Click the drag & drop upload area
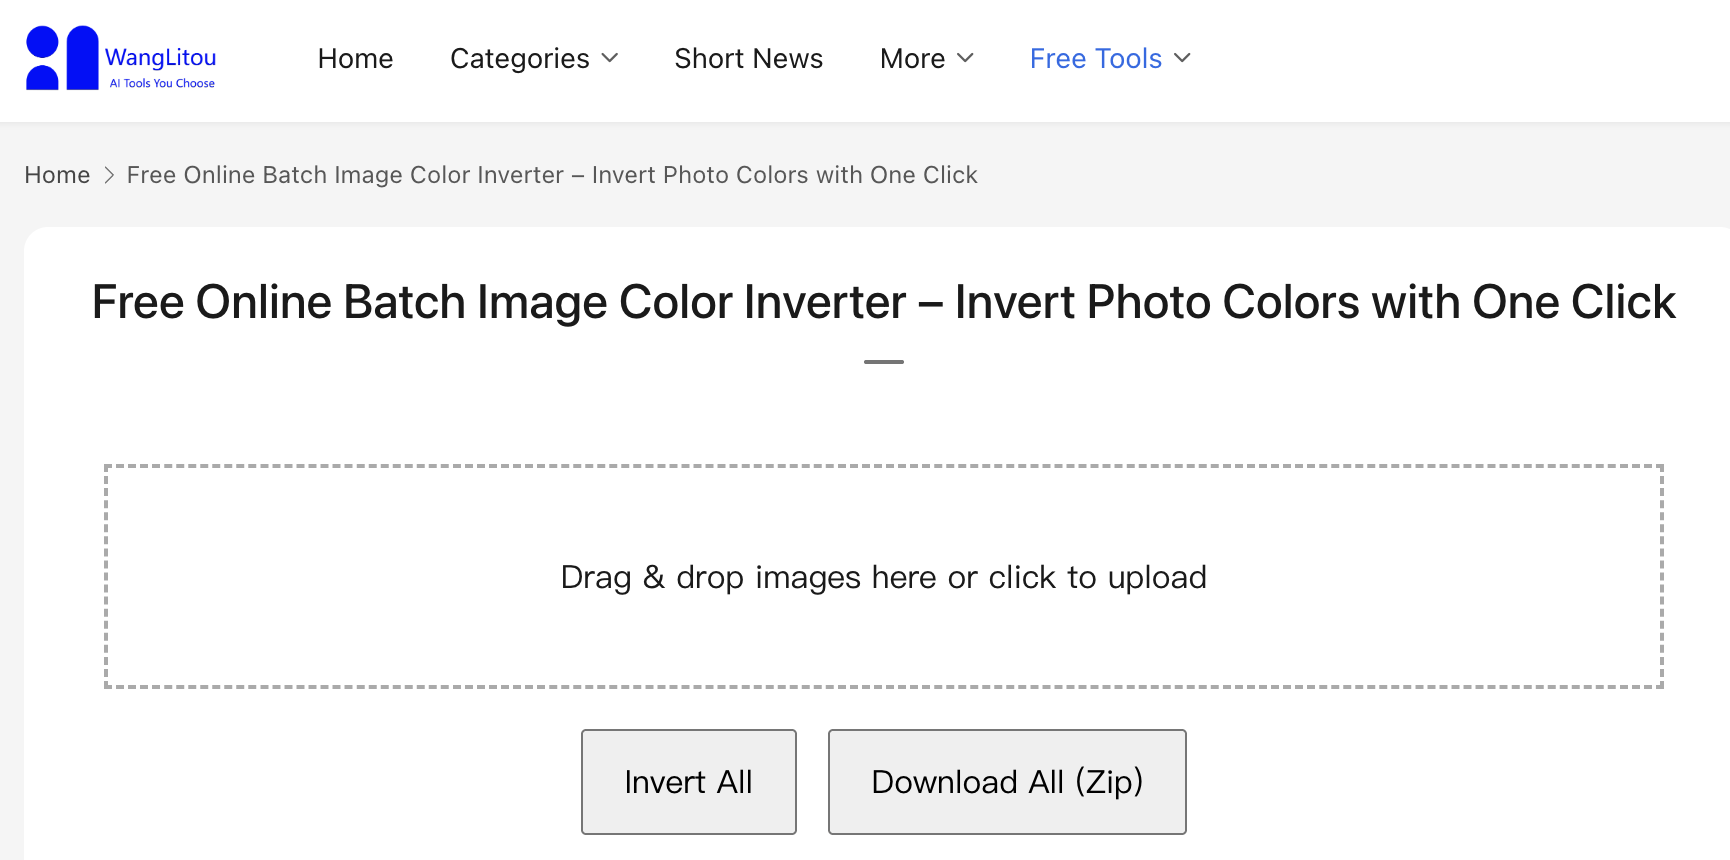1730x860 pixels. pyautogui.click(x=884, y=577)
